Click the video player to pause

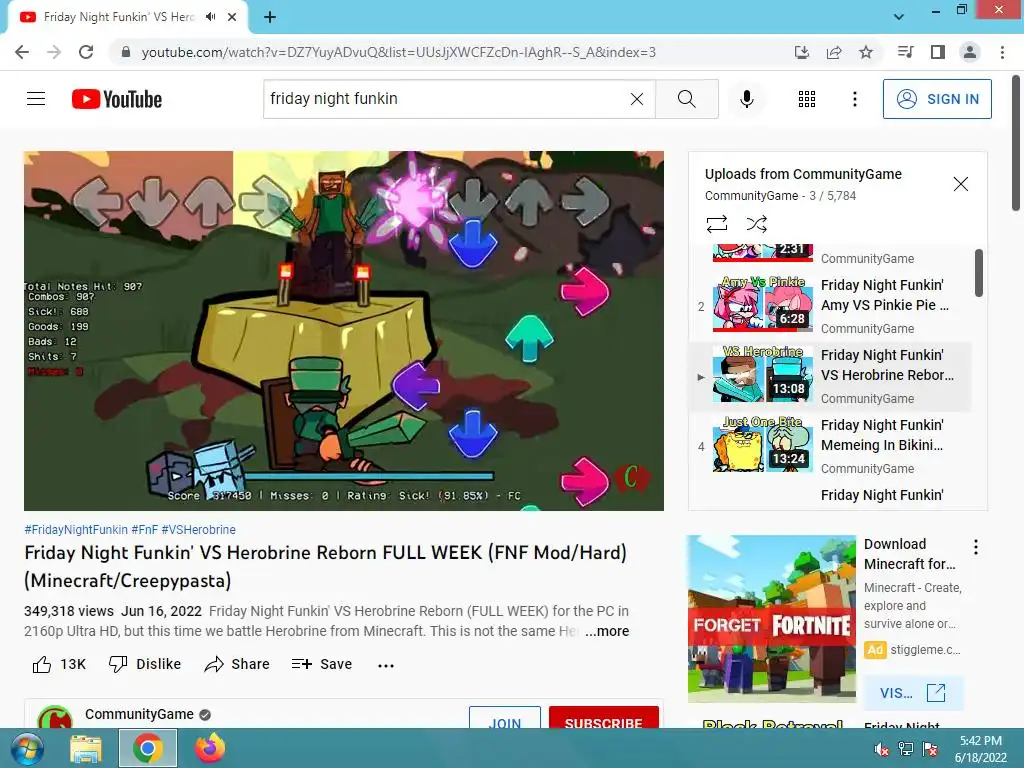pyautogui.click(x=344, y=331)
